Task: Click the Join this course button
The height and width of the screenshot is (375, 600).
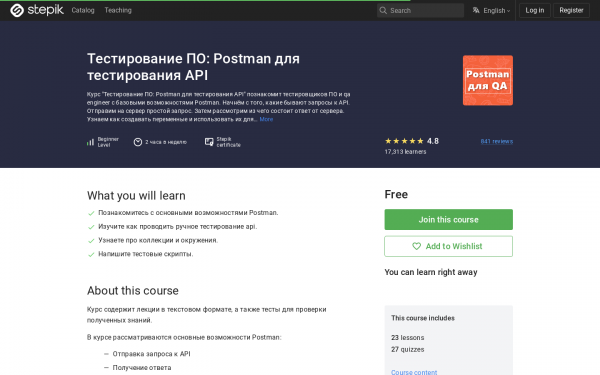Action: pos(448,220)
